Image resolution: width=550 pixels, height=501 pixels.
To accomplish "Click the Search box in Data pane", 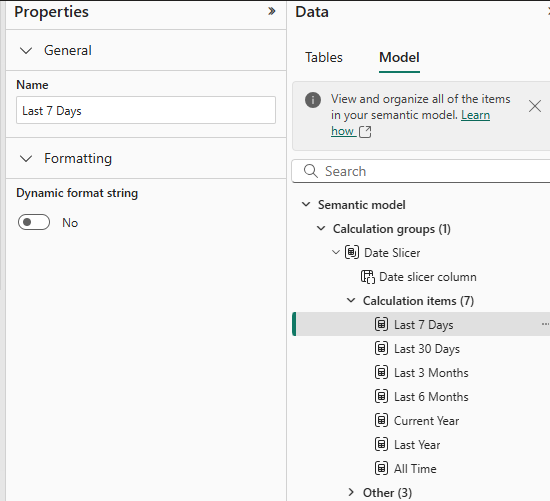I will (x=421, y=171).
